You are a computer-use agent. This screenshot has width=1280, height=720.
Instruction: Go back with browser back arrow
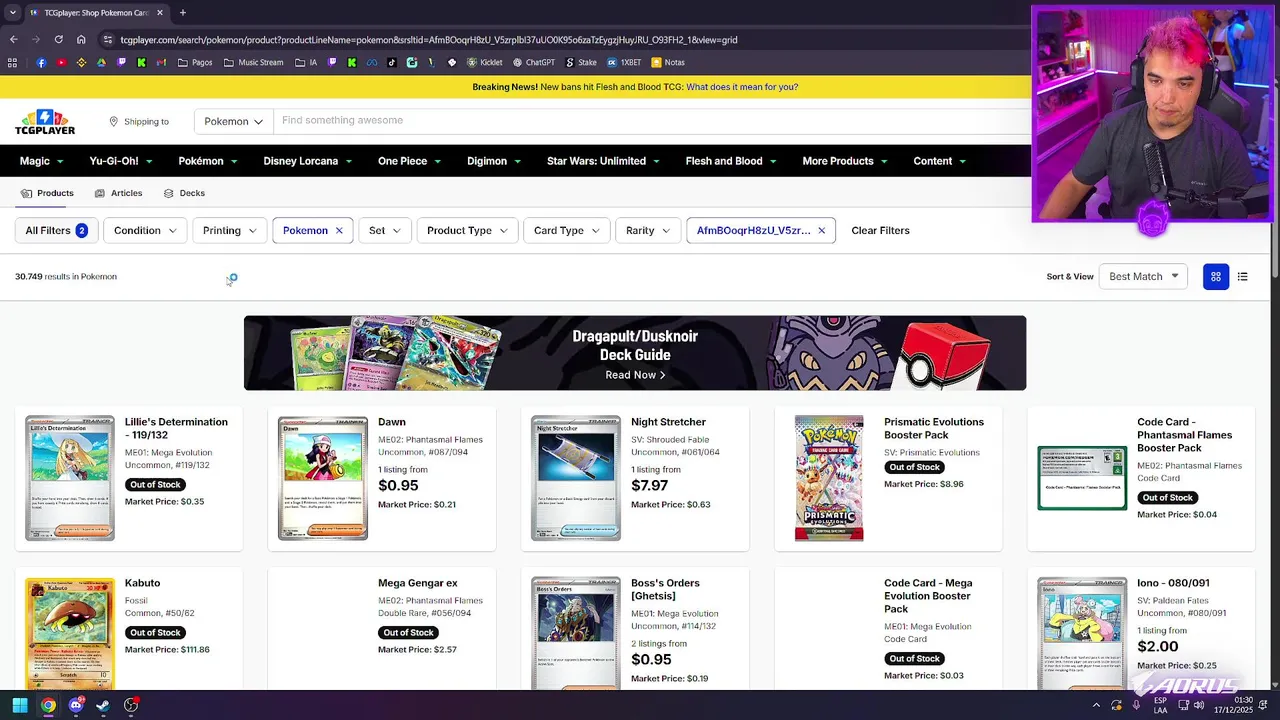tap(13, 40)
